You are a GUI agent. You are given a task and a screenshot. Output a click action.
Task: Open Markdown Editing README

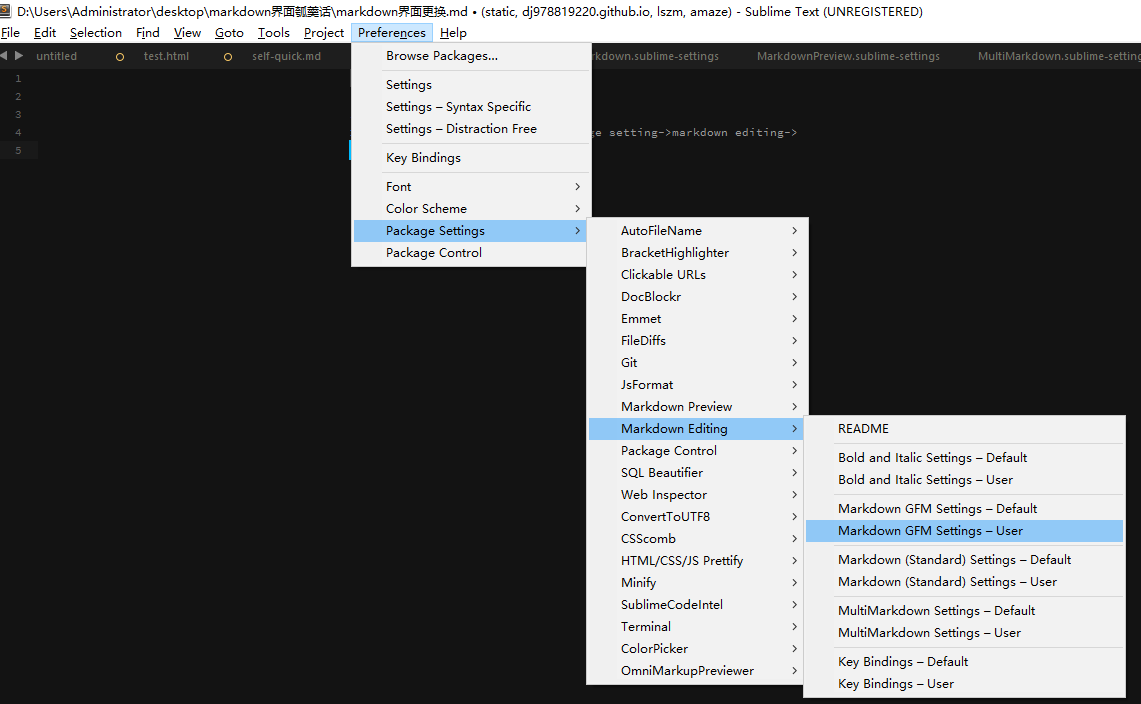click(863, 429)
